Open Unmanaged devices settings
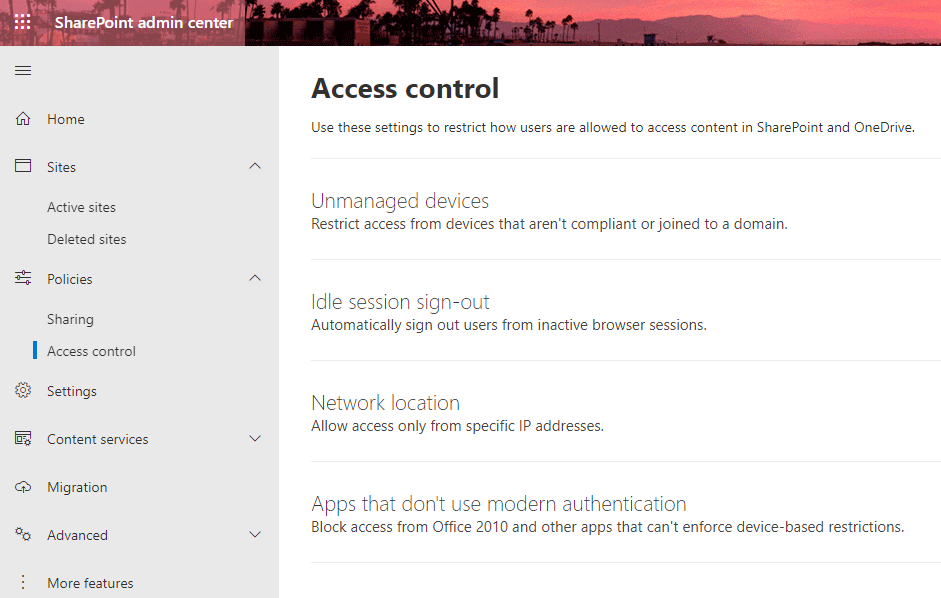Image resolution: width=941 pixels, height=598 pixels. tap(399, 200)
